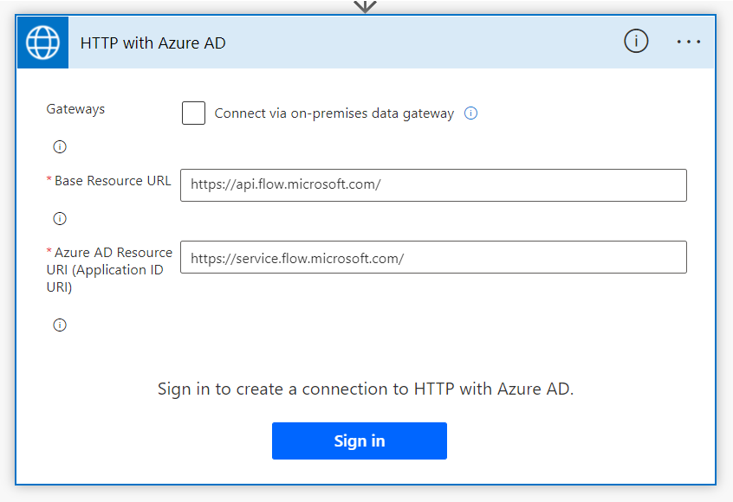Click the Azure AD Resource URI field label
Image resolution: width=733 pixels, height=502 pixels.
click(x=110, y=270)
